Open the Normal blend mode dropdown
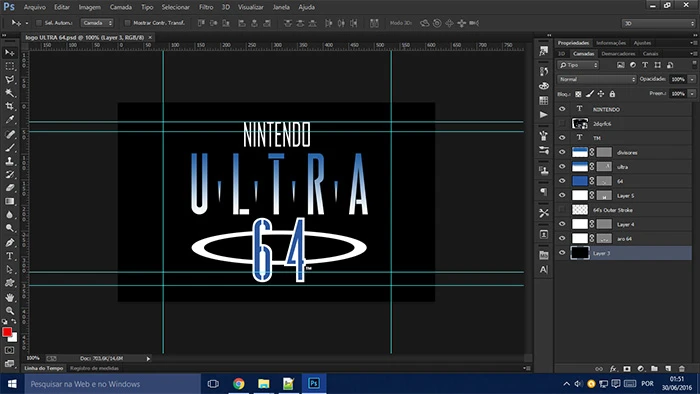This screenshot has height=394, width=700. point(596,79)
